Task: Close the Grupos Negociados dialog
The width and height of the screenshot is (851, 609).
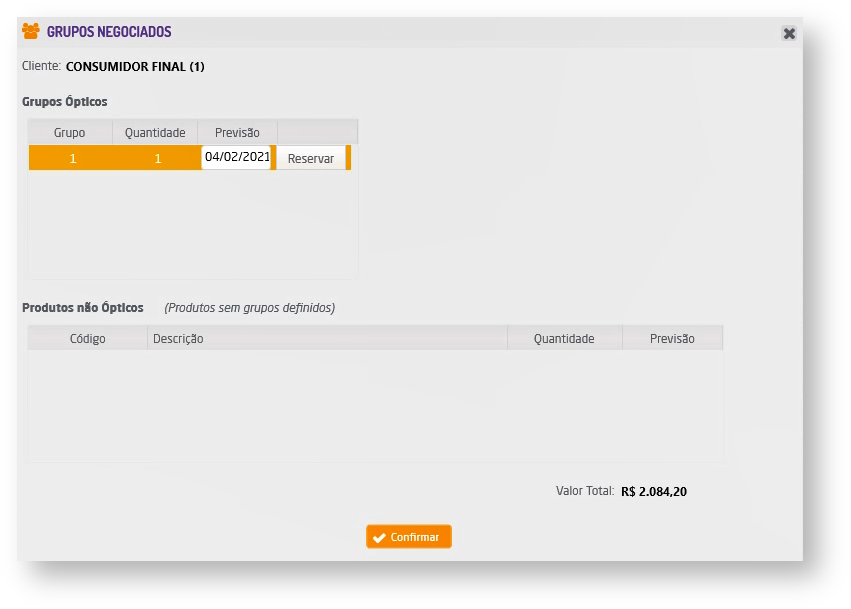Action: (x=789, y=33)
